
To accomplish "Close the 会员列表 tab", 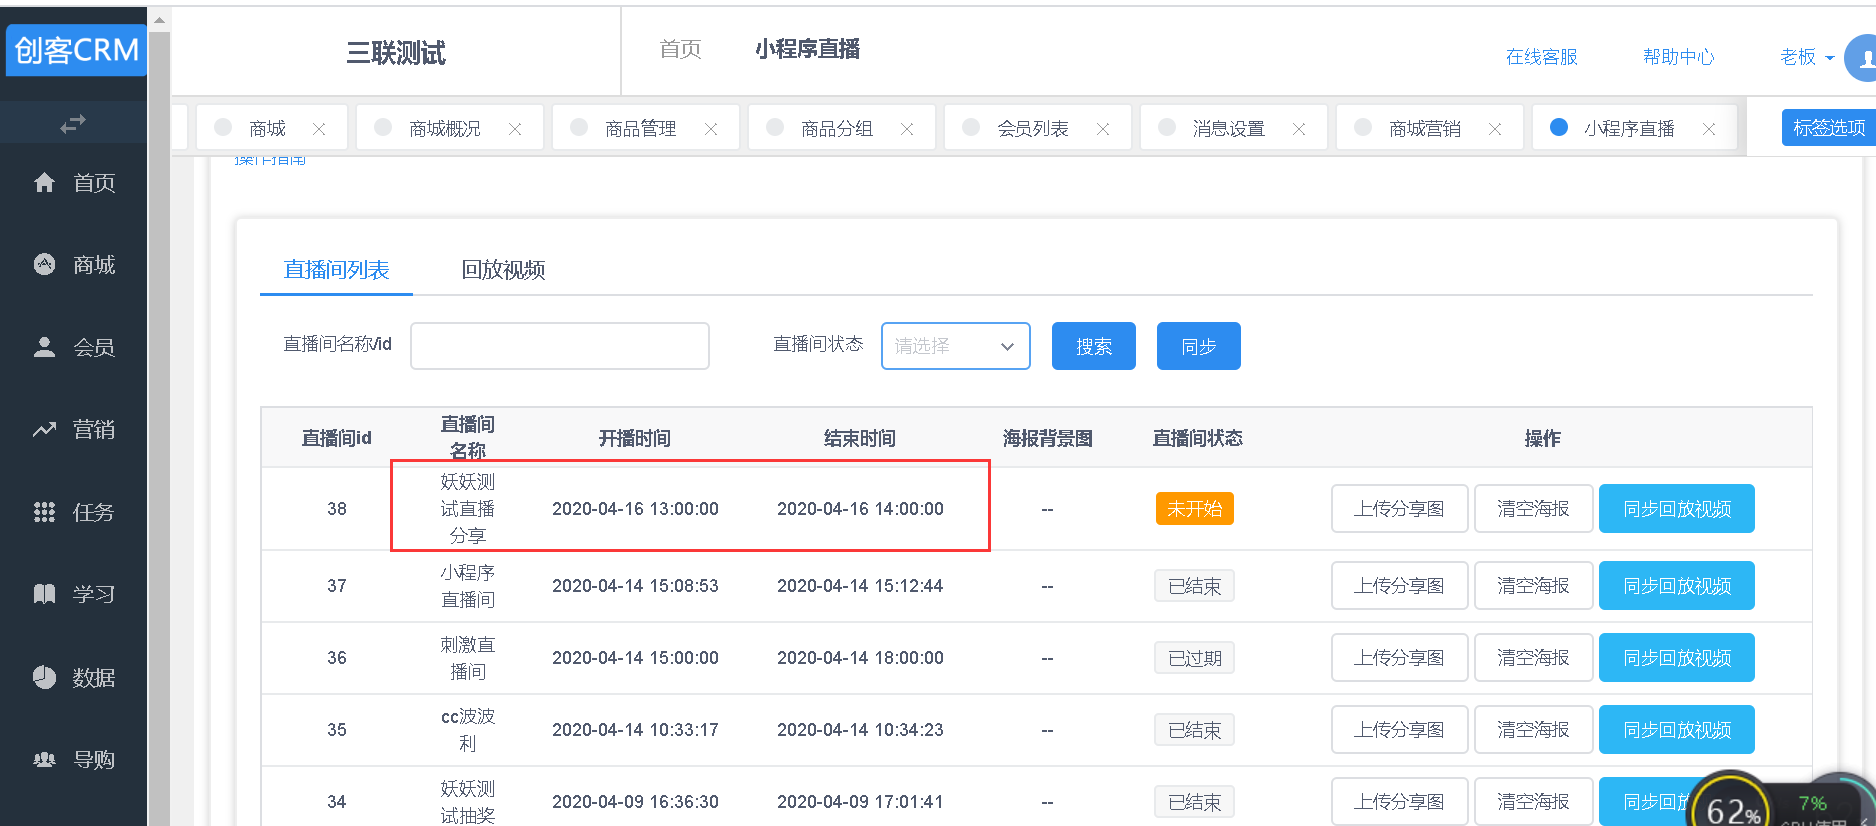I will tap(1103, 129).
